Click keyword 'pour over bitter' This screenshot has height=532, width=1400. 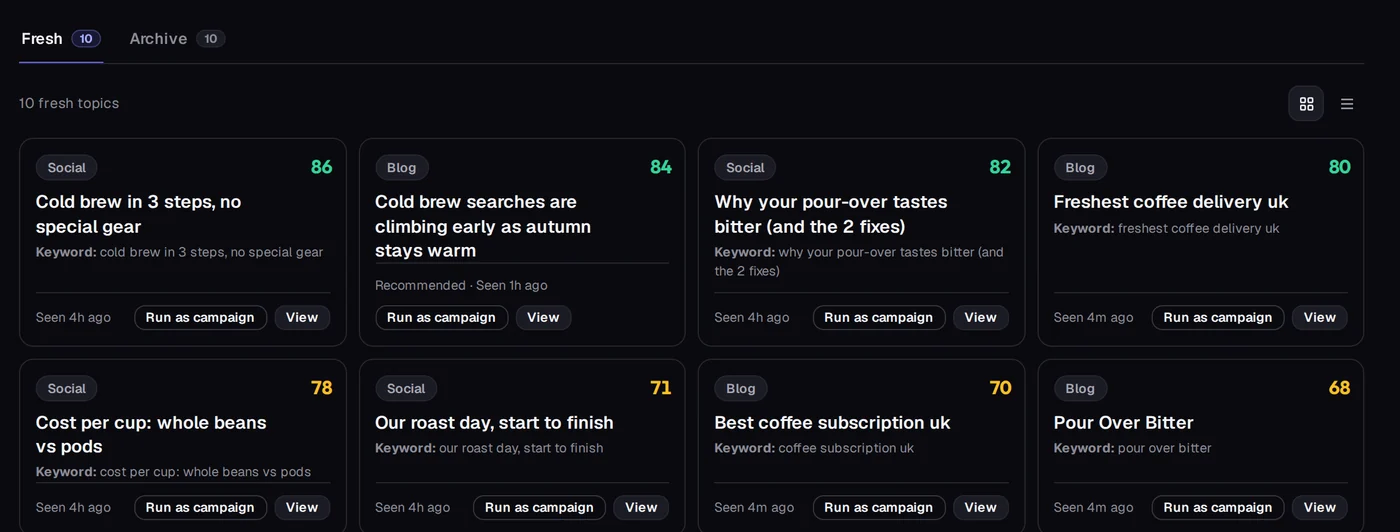(1165, 448)
